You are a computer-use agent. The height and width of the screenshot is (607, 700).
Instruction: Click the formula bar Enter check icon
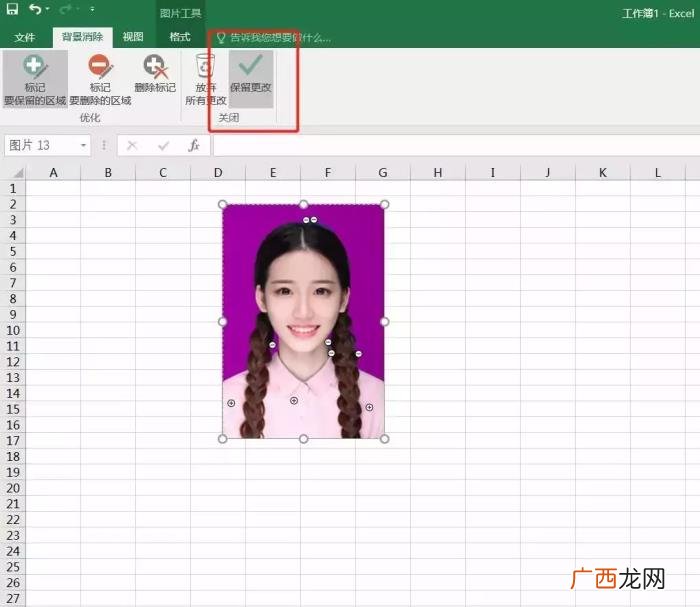pyautogui.click(x=163, y=146)
